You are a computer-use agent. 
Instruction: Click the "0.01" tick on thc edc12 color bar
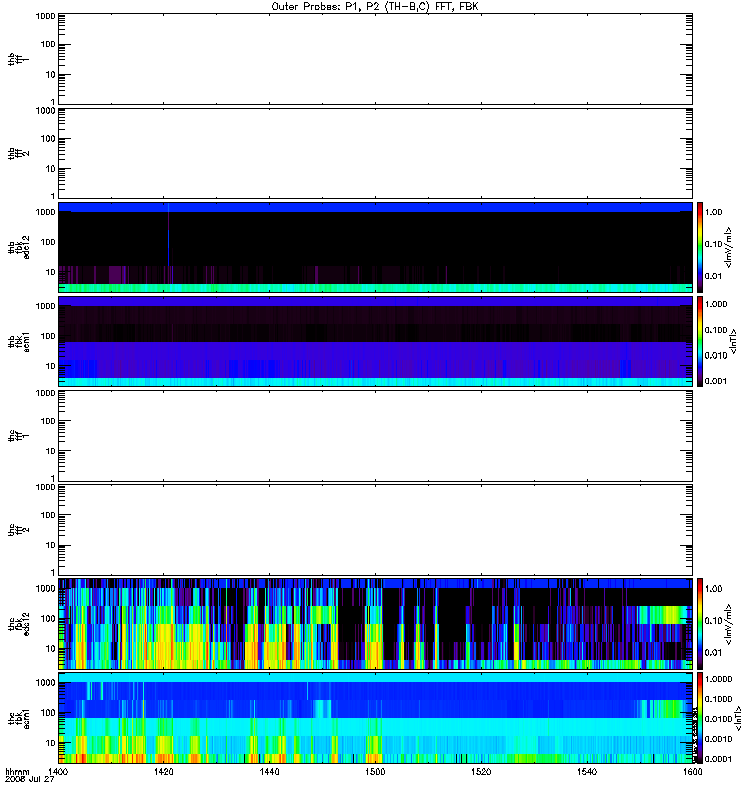[713, 653]
